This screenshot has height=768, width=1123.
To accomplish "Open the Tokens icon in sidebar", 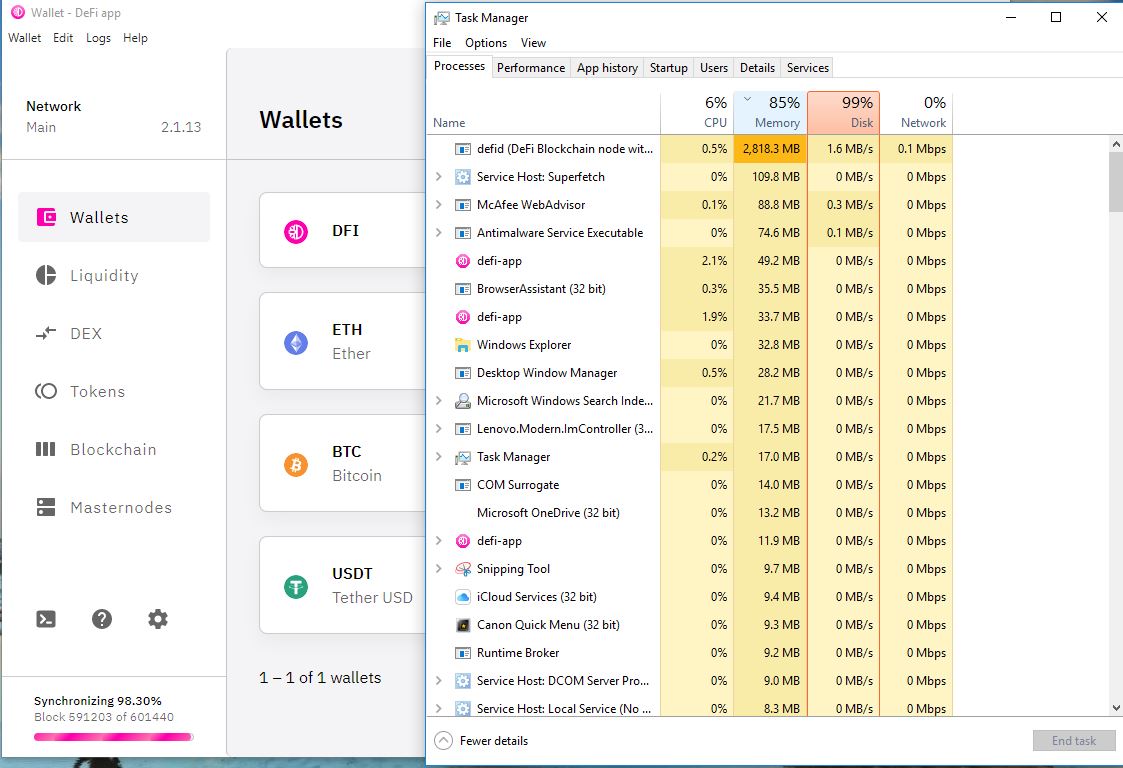I will pyautogui.click(x=46, y=391).
